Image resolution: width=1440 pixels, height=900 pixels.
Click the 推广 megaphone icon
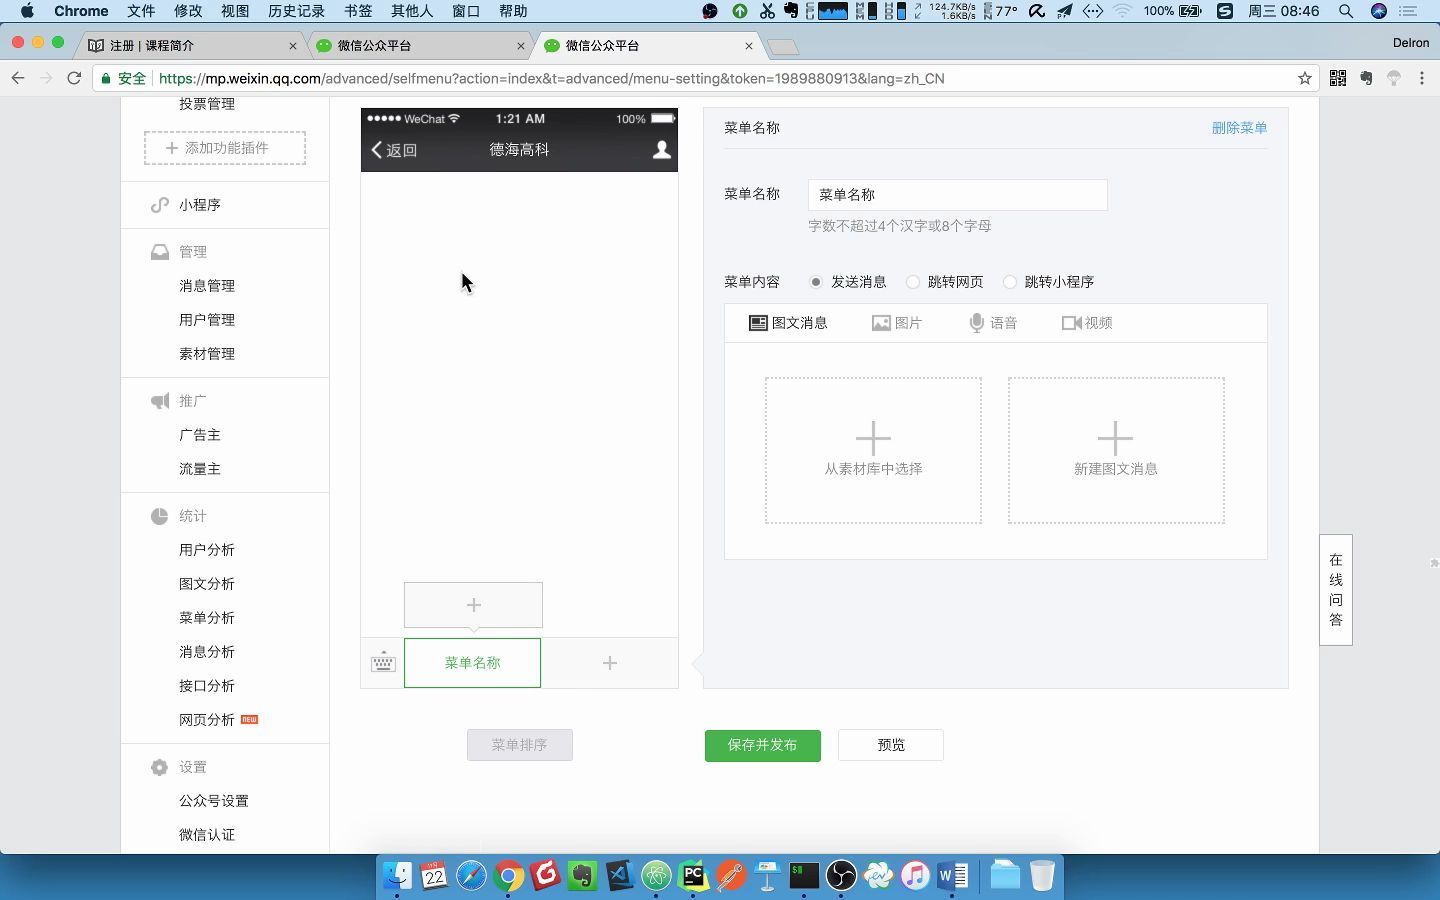tap(160, 400)
